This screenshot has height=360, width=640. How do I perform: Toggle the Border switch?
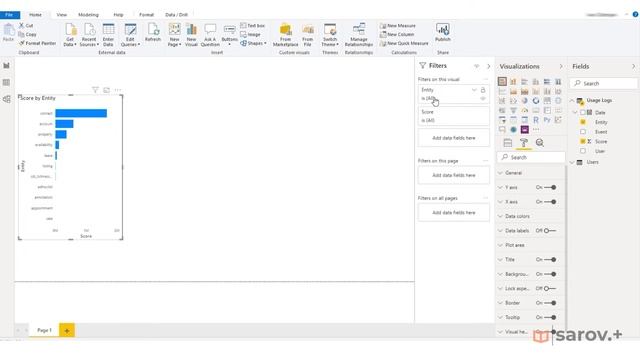(550, 303)
